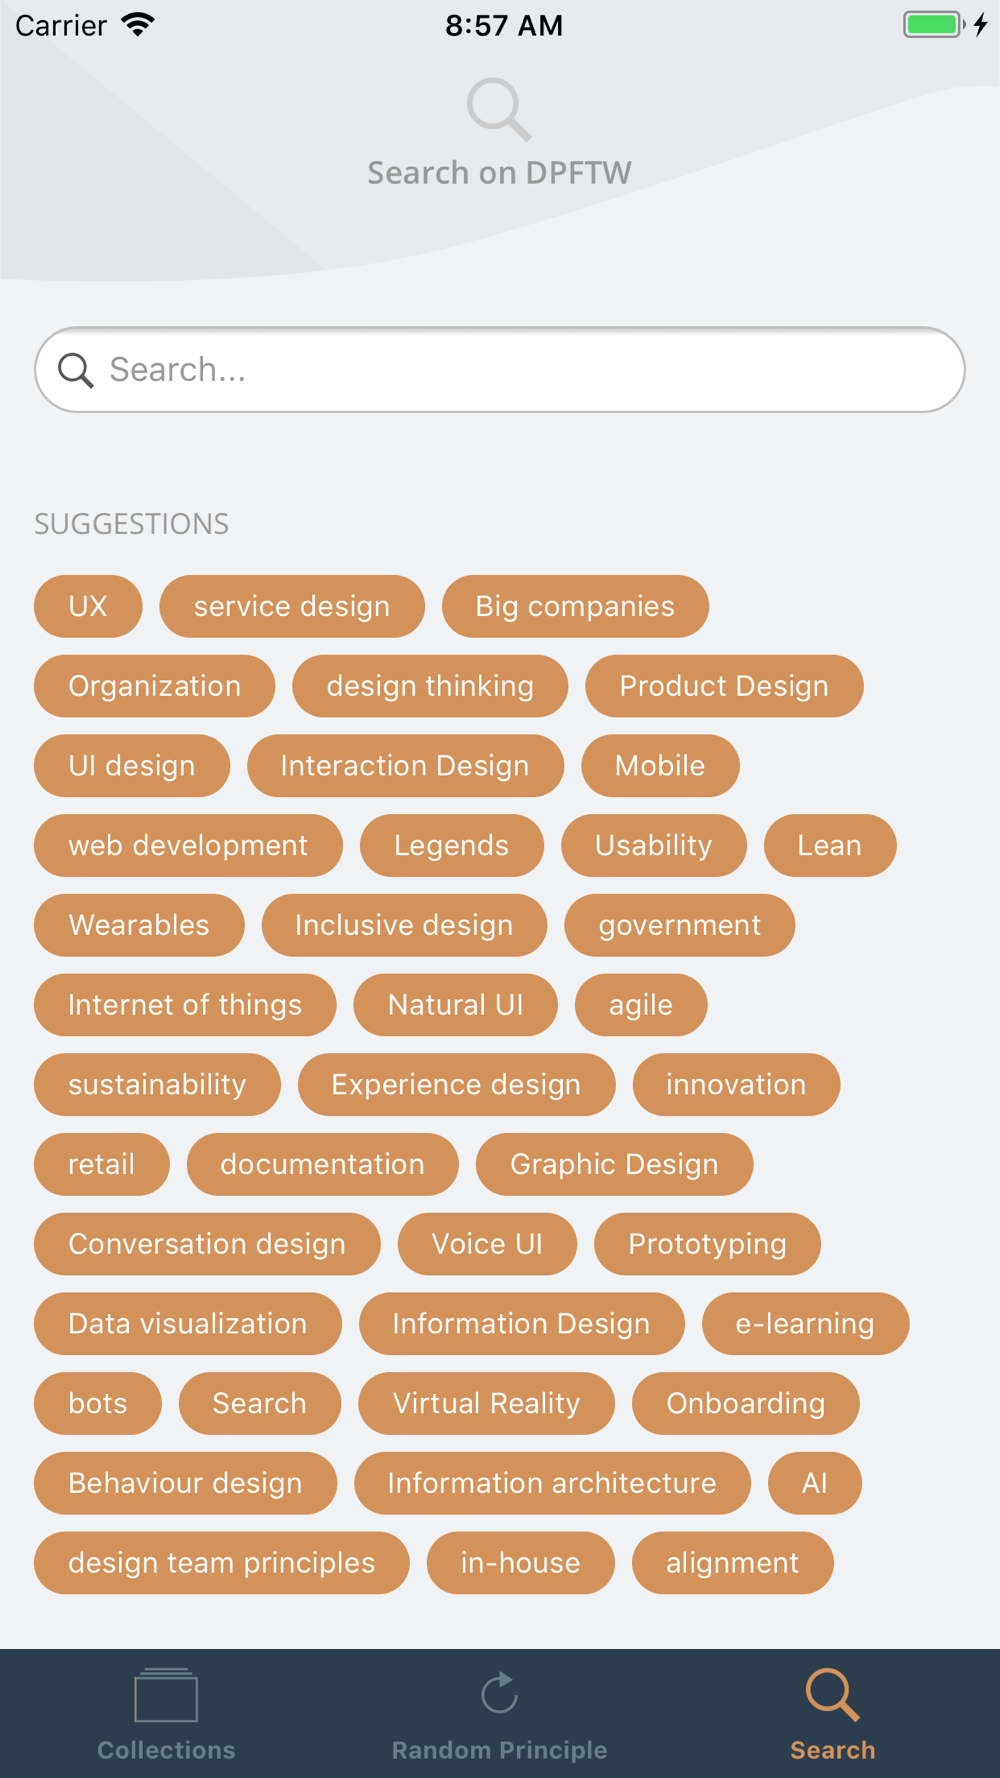
Task: Select the Usability tag
Action: (x=653, y=846)
